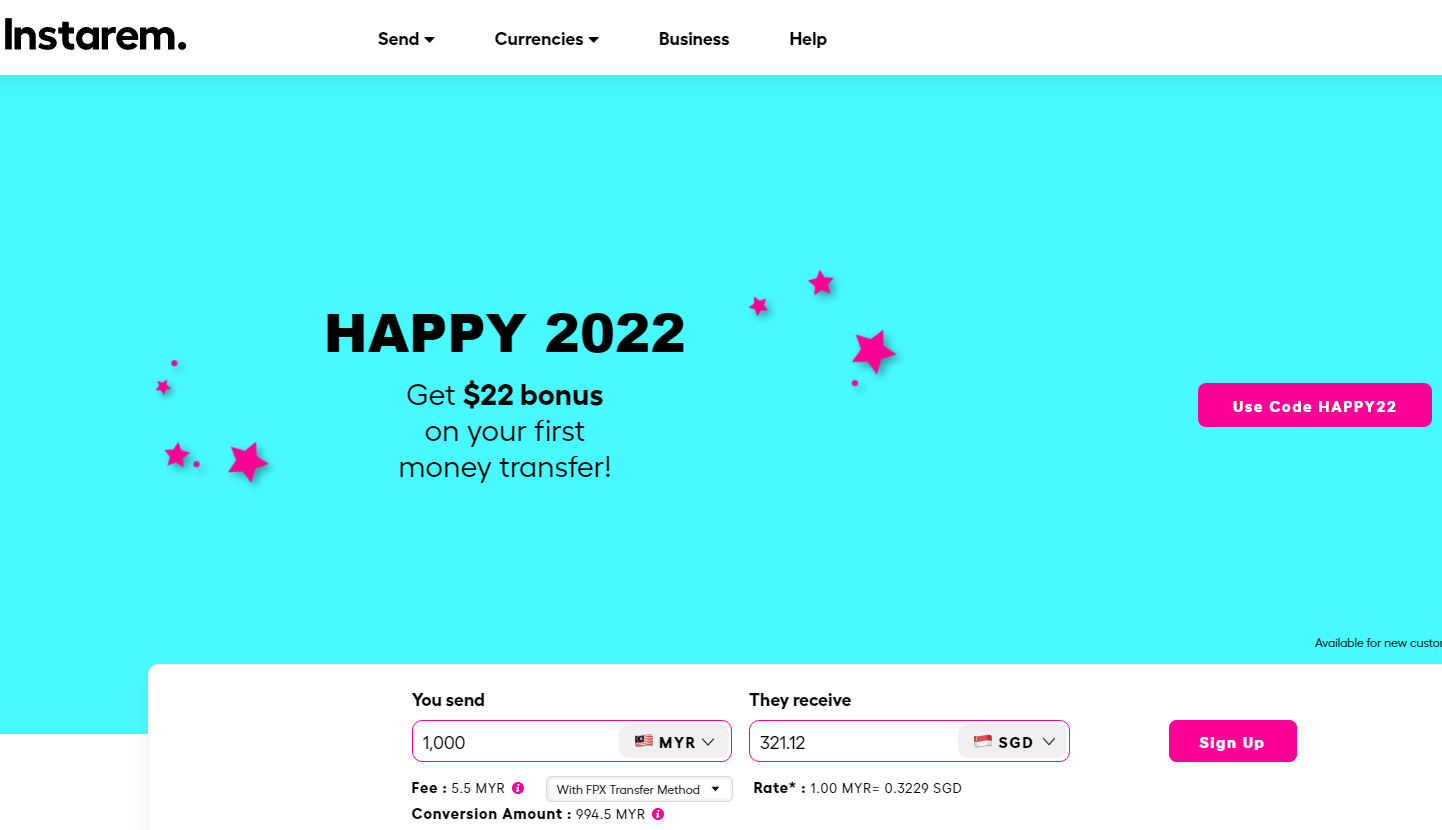Click the large pink star right of HAPPY 2022

tap(873, 351)
